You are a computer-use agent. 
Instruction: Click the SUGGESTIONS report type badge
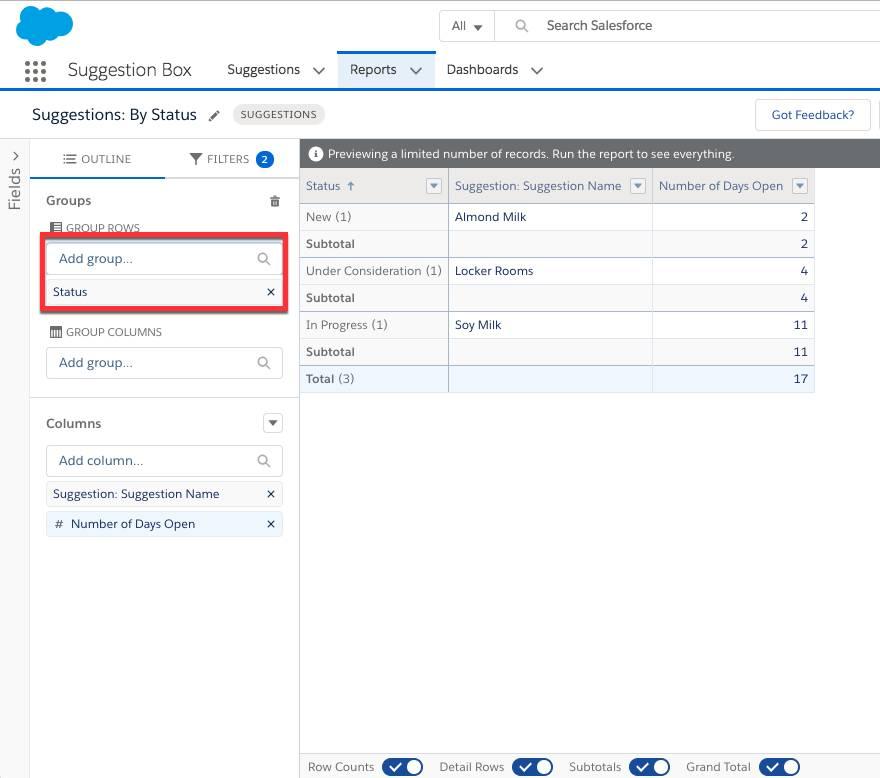click(x=278, y=115)
